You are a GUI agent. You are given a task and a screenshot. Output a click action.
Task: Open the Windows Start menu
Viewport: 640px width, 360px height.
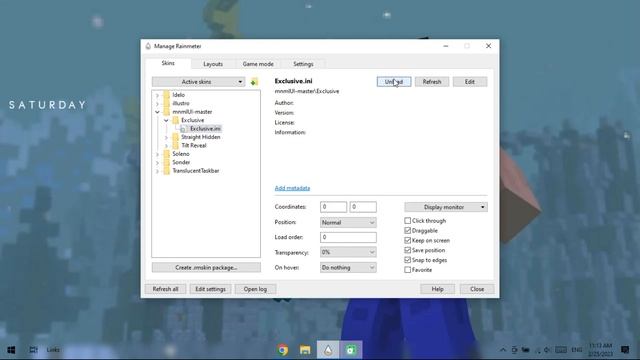pos(11,350)
